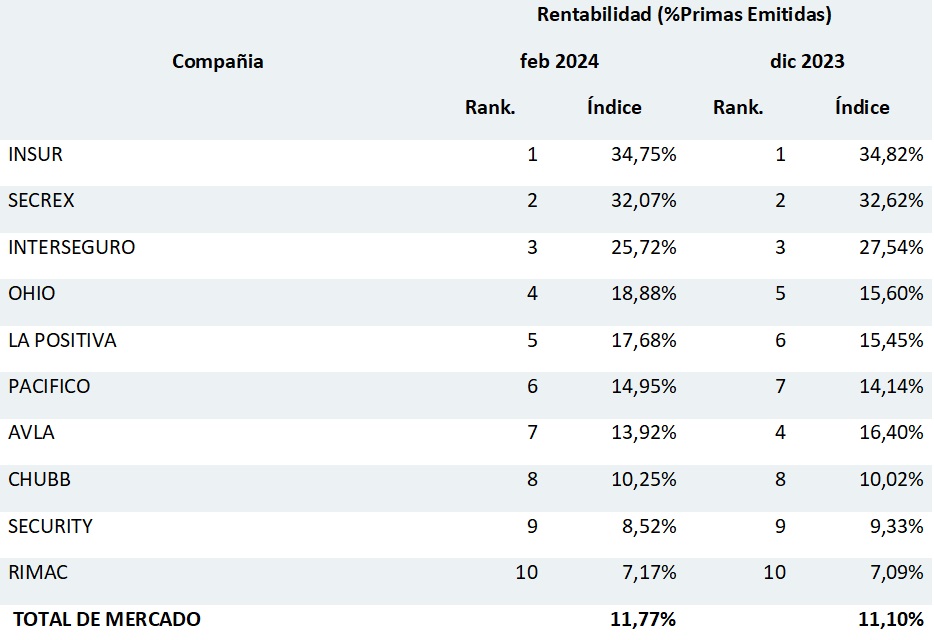Click RIMAC's dic 2023 rank 10
934x640 pixels.
point(774,572)
